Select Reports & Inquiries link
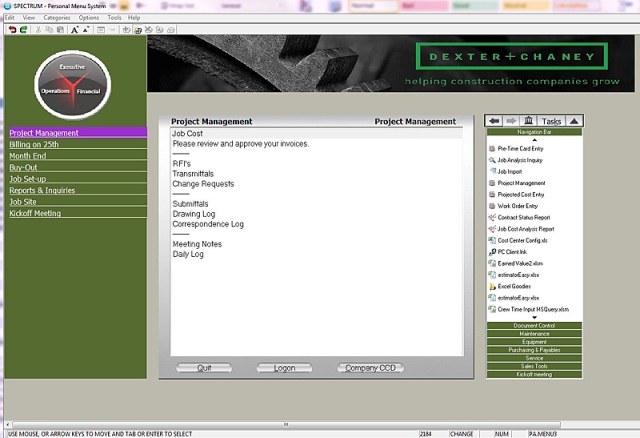The width and height of the screenshot is (640, 438). [x=78, y=190]
